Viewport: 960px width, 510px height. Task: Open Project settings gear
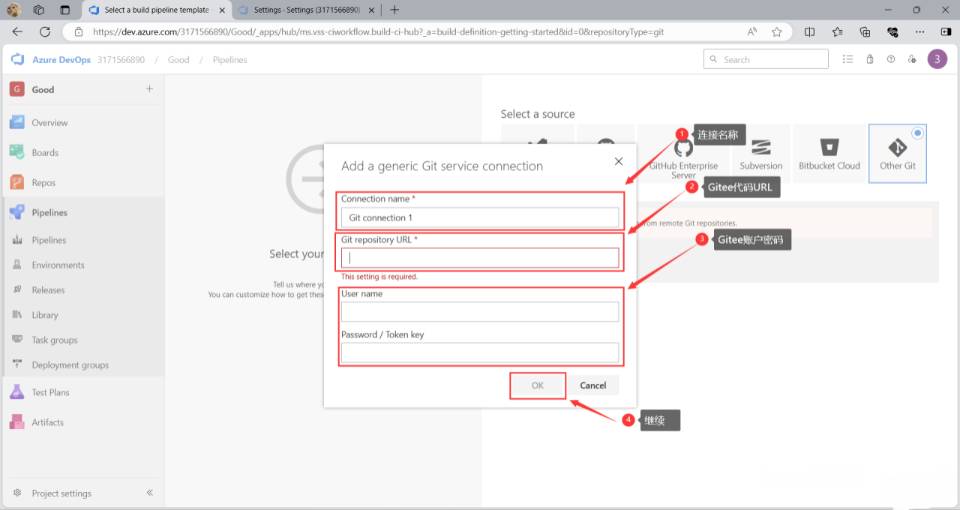click(17, 493)
